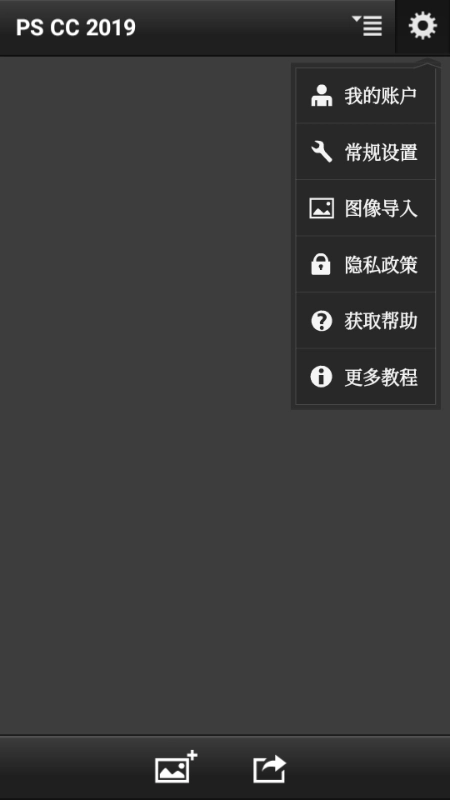Open 更多教程 menu entry
Viewport: 450px width, 800px height.
click(366, 377)
